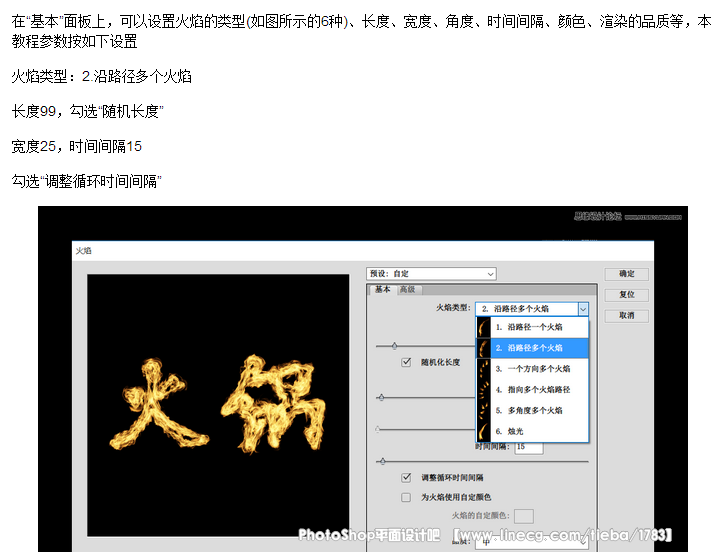Select 1. 沿路径一个火焰 option

(x=533, y=327)
